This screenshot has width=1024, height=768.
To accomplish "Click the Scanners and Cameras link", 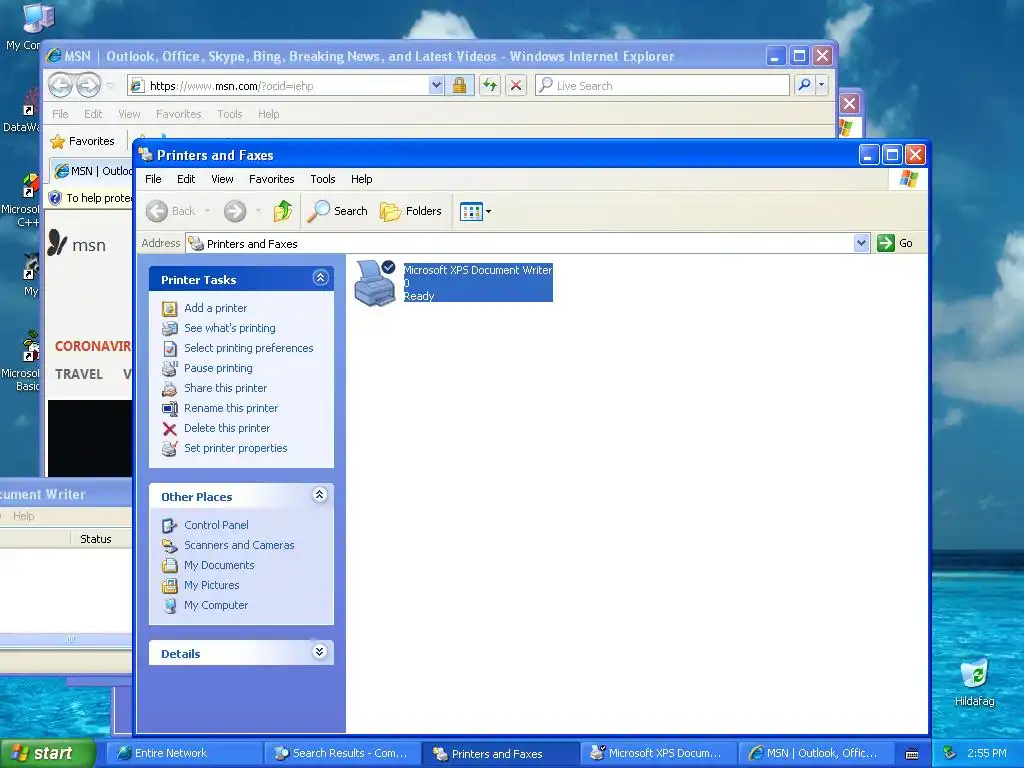I will pos(239,545).
